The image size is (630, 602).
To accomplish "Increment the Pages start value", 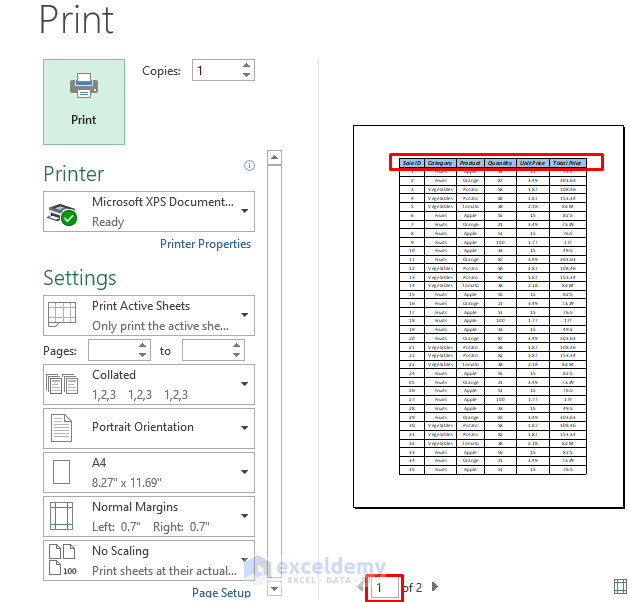I will [143, 346].
